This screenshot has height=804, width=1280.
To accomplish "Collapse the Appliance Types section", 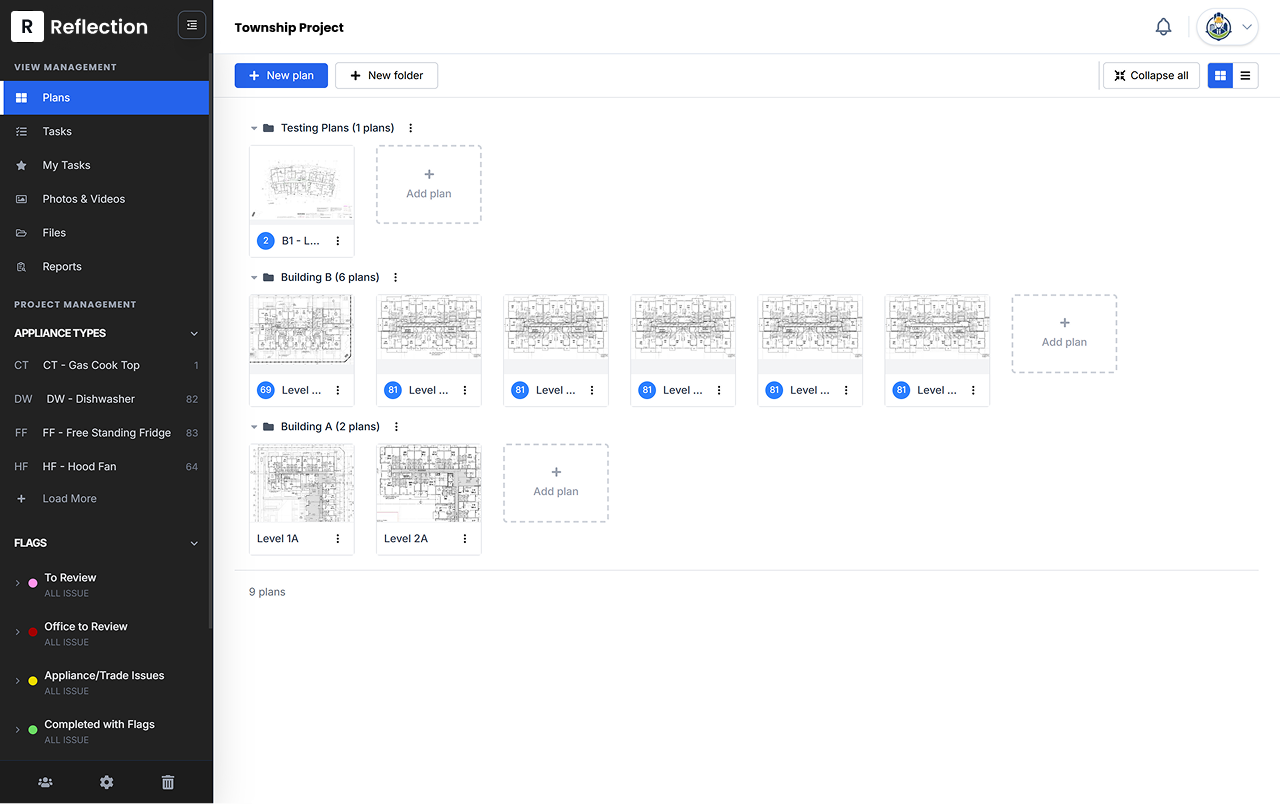I will pyautogui.click(x=194, y=333).
